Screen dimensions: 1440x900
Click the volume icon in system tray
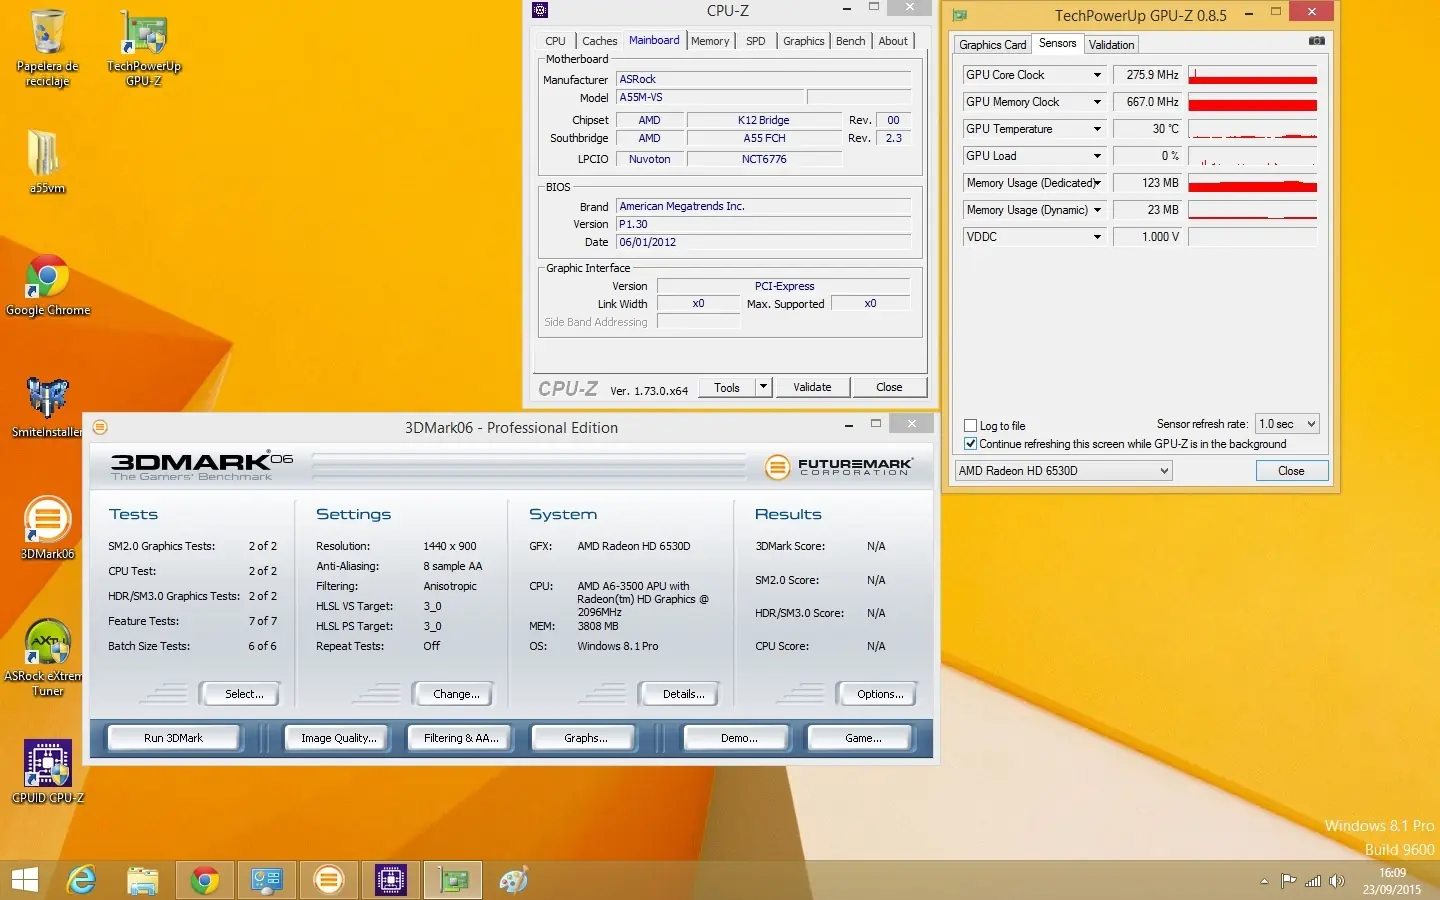[1337, 881]
